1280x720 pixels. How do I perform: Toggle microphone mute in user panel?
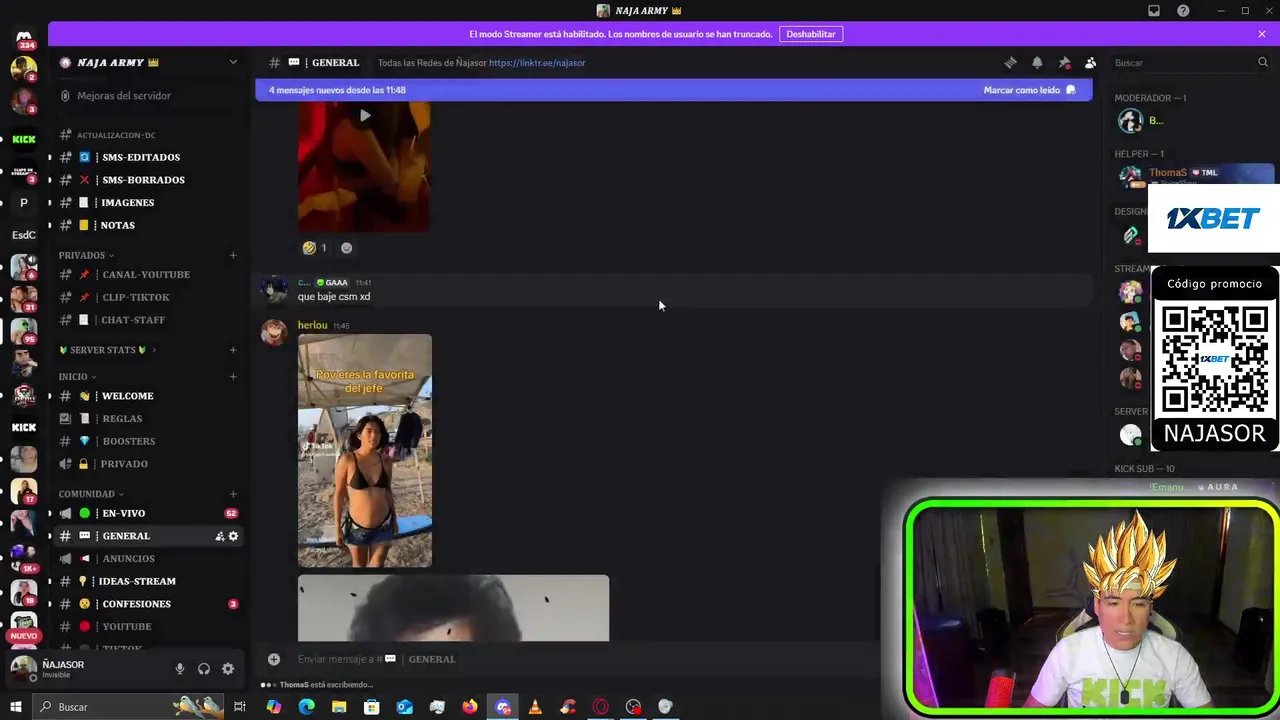pyautogui.click(x=180, y=669)
